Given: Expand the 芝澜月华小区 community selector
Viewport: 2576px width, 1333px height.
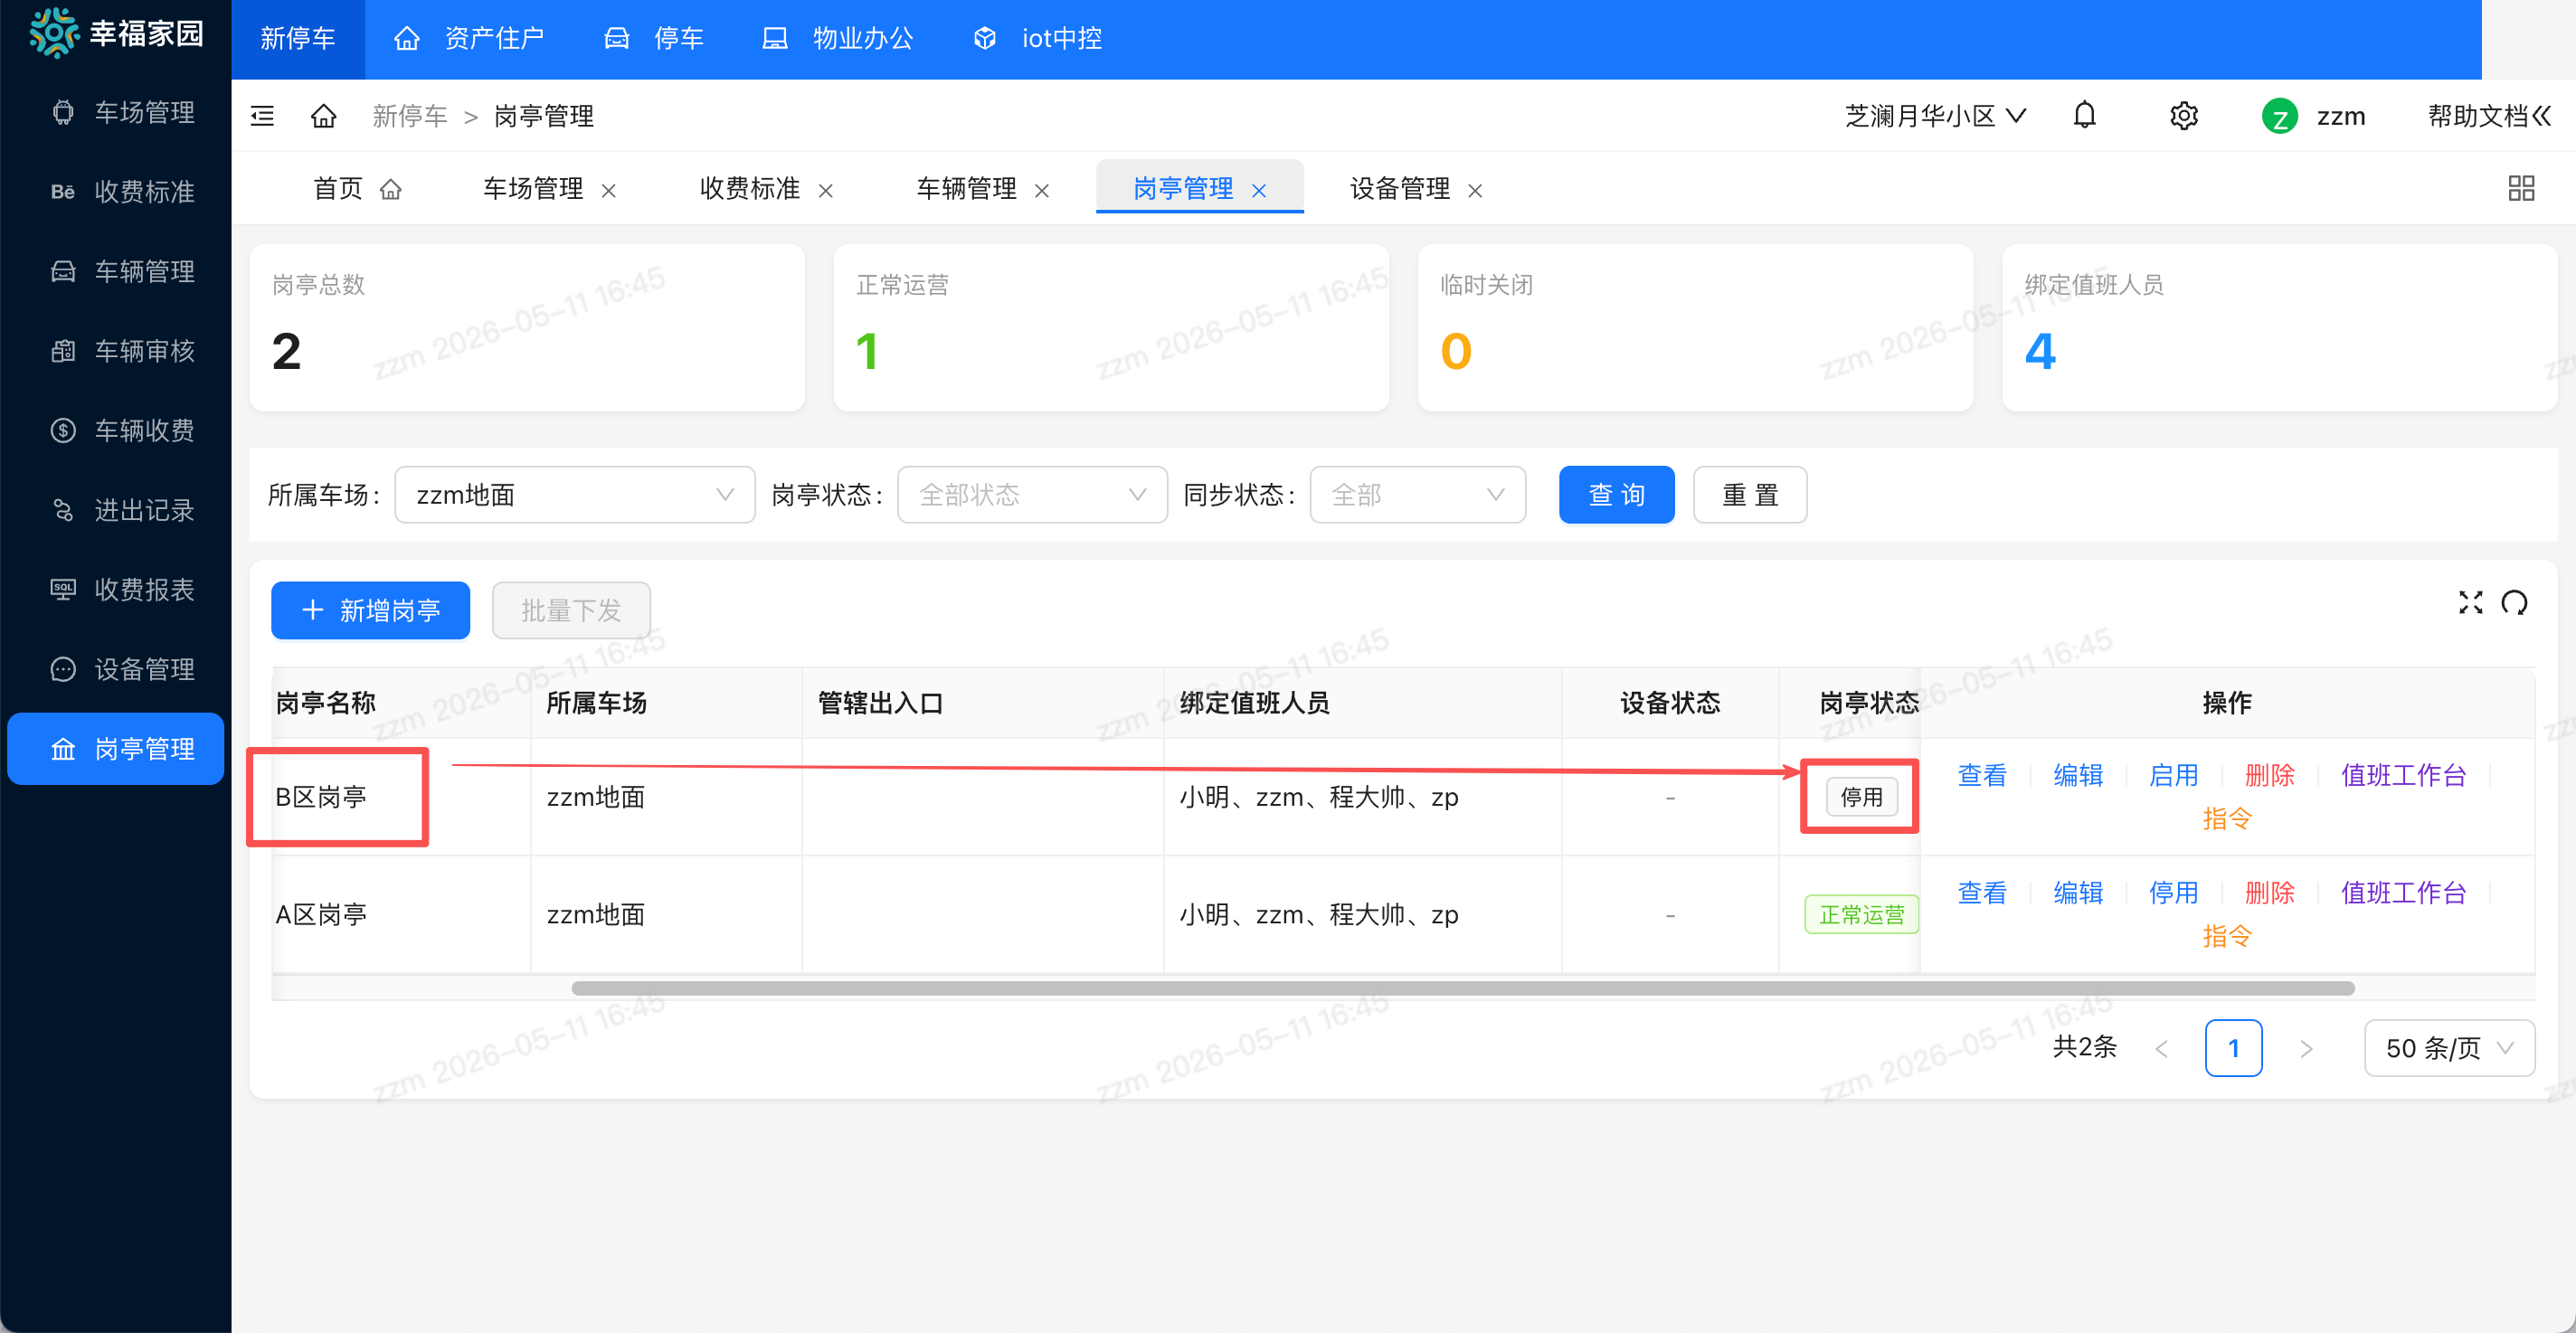Looking at the screenshot, I should pyautogui.click(x=1935, y=116).
